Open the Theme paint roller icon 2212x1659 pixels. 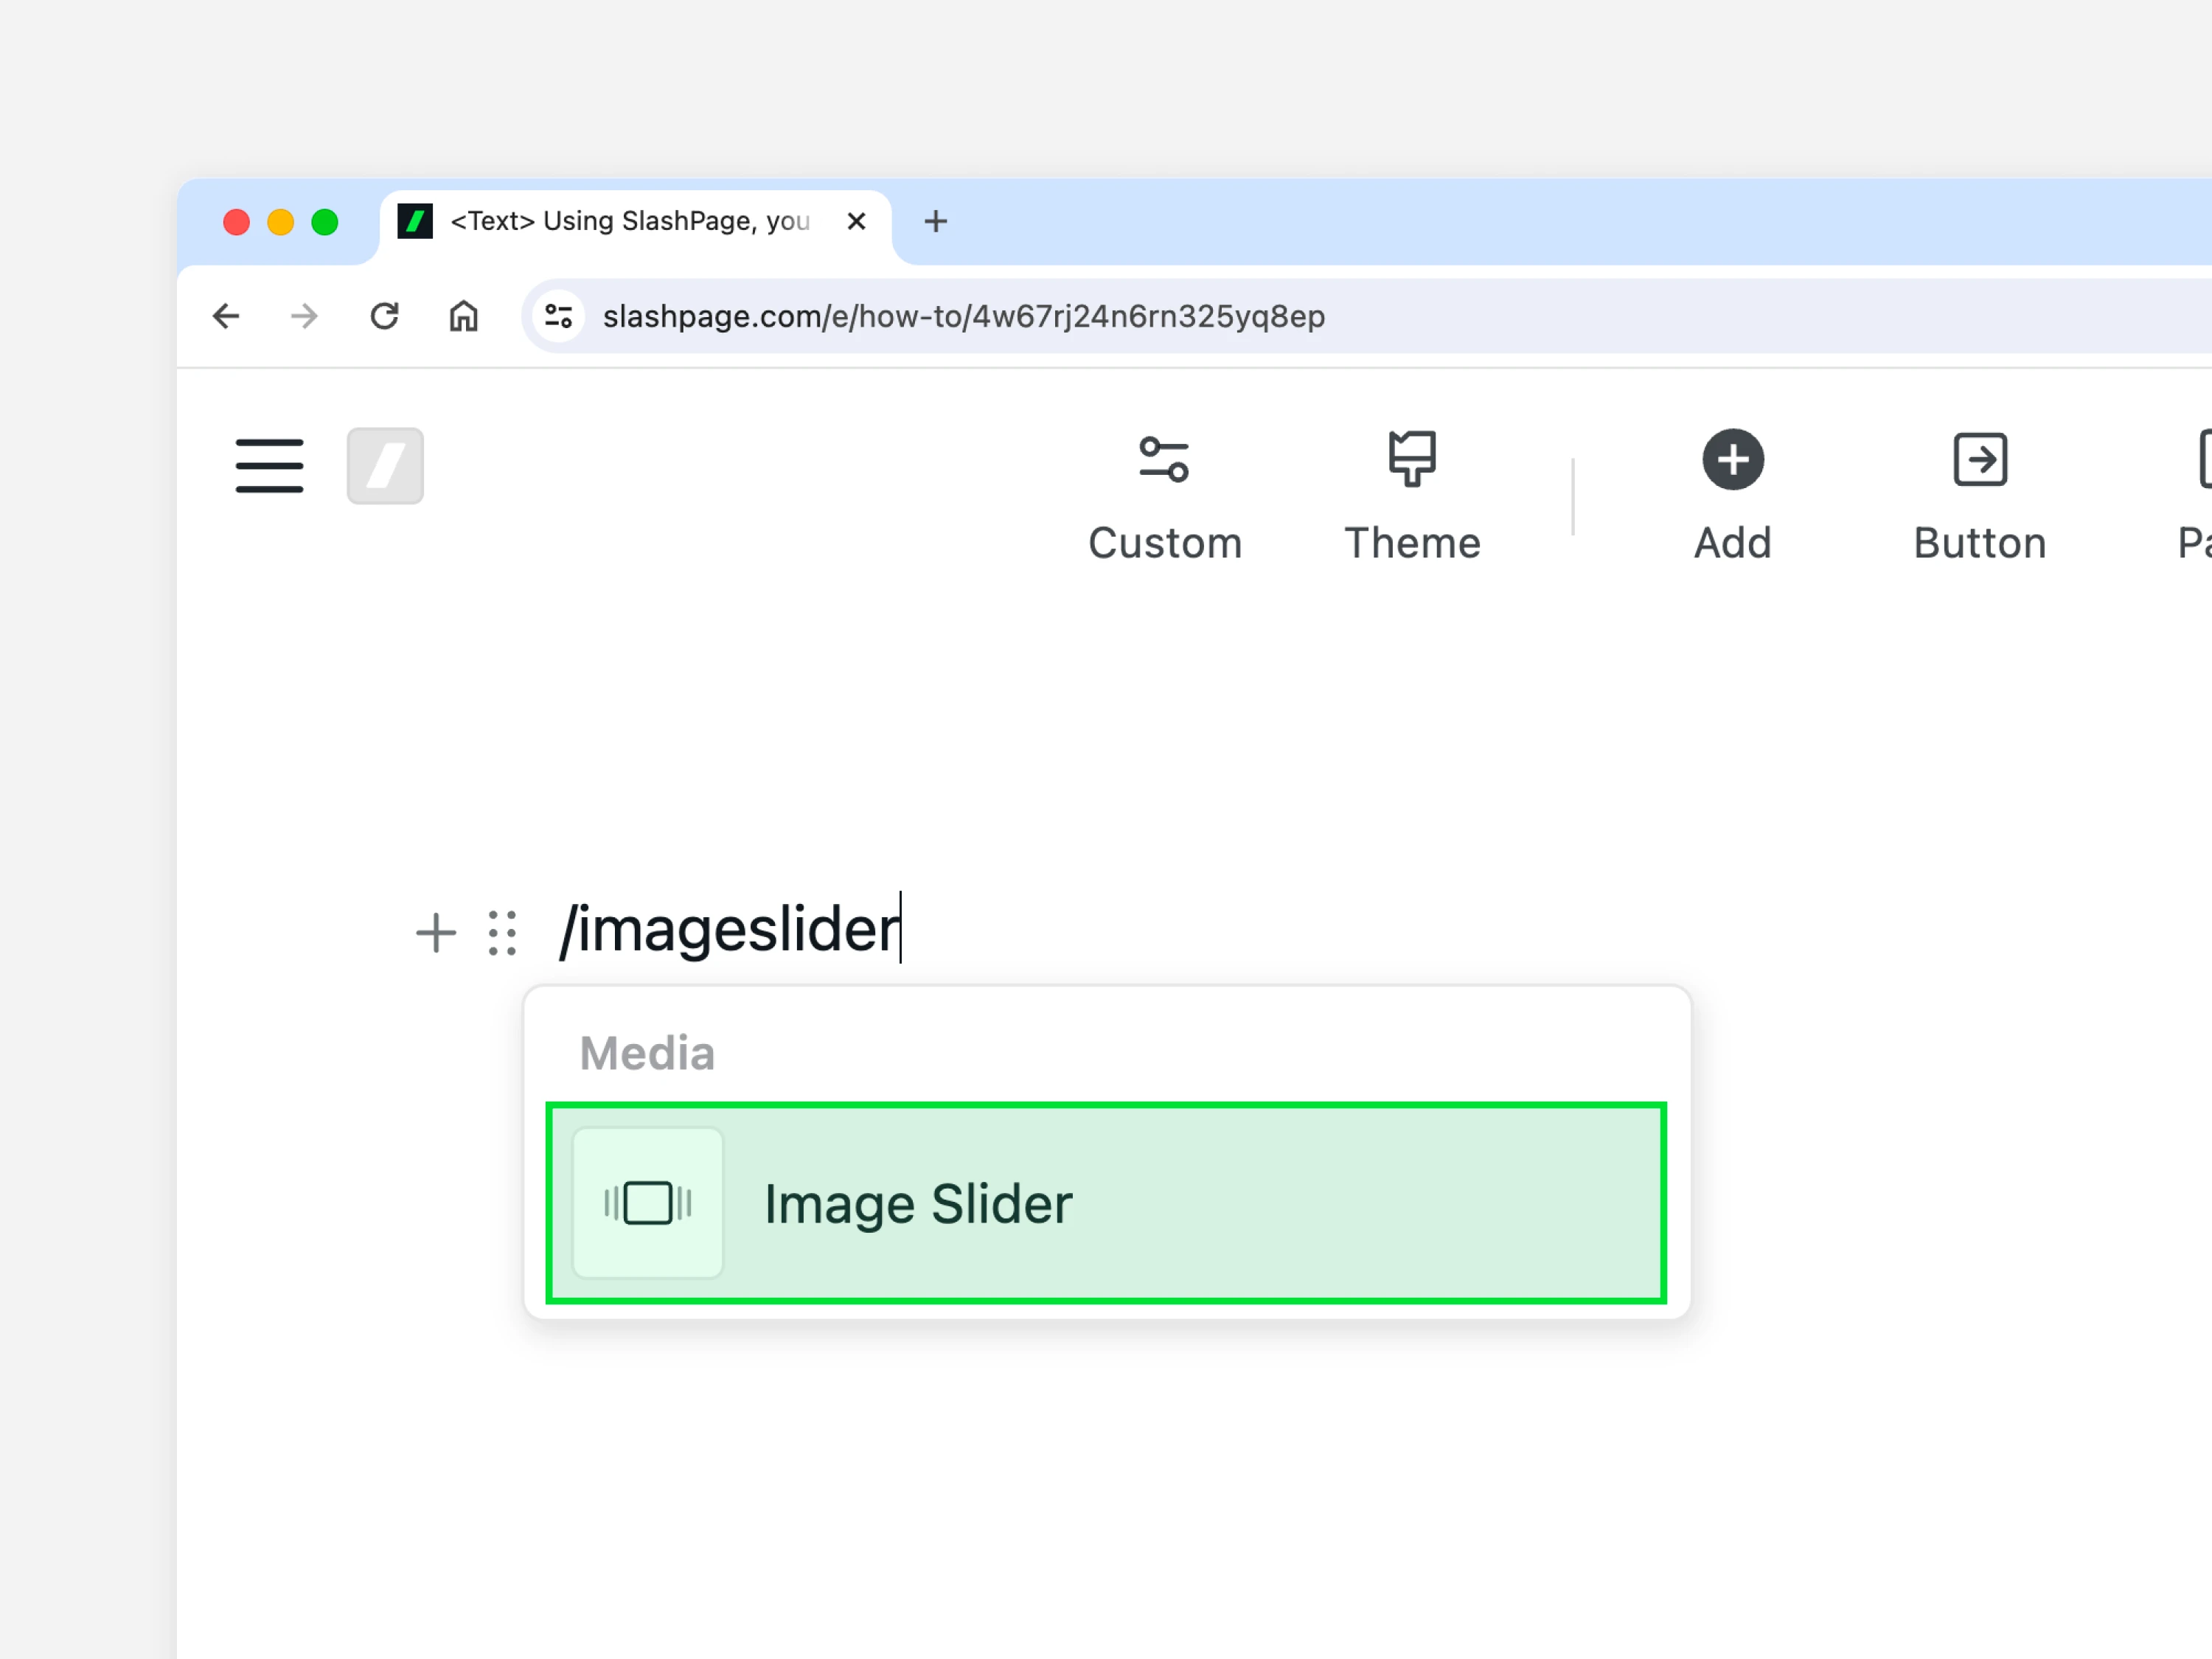pos(1412,460)
